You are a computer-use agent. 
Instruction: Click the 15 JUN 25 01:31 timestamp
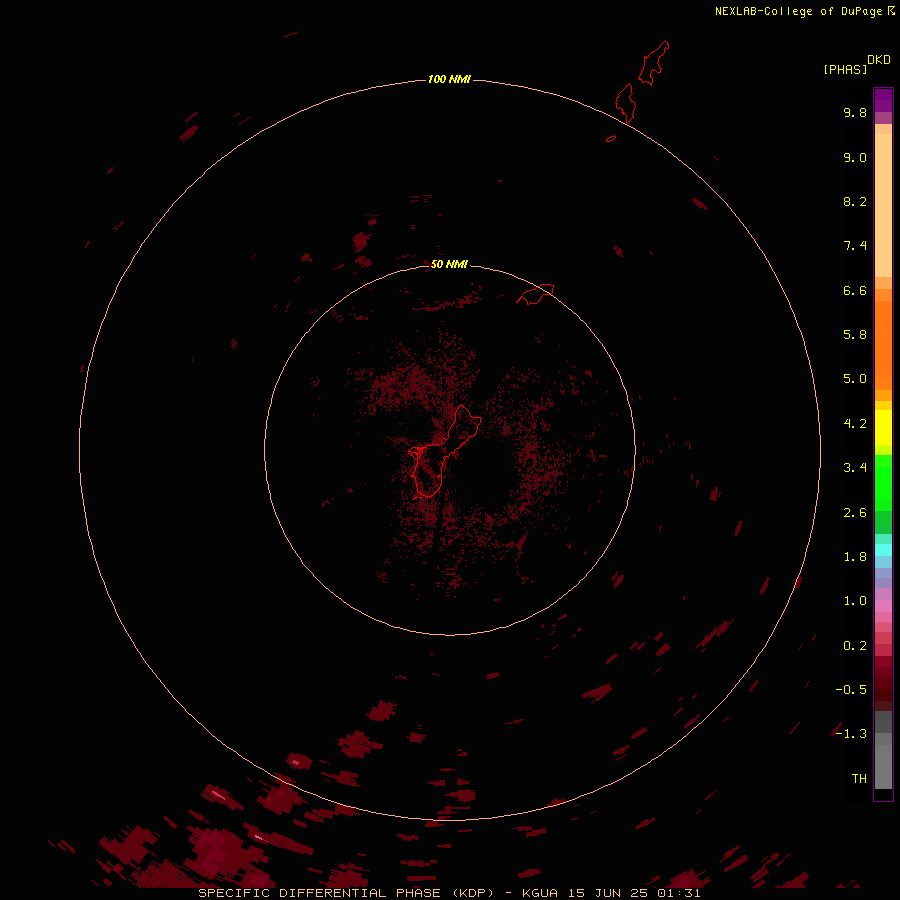pyautogui.click(x=634, y=893)
